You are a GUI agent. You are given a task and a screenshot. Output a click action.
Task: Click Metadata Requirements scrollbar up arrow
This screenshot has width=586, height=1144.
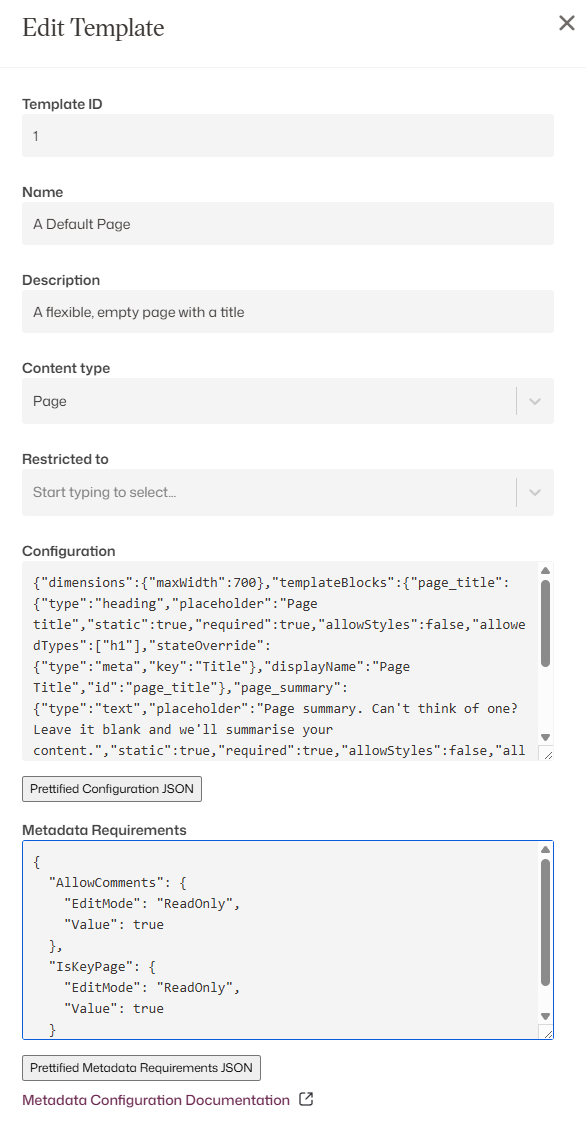(545, 849)
